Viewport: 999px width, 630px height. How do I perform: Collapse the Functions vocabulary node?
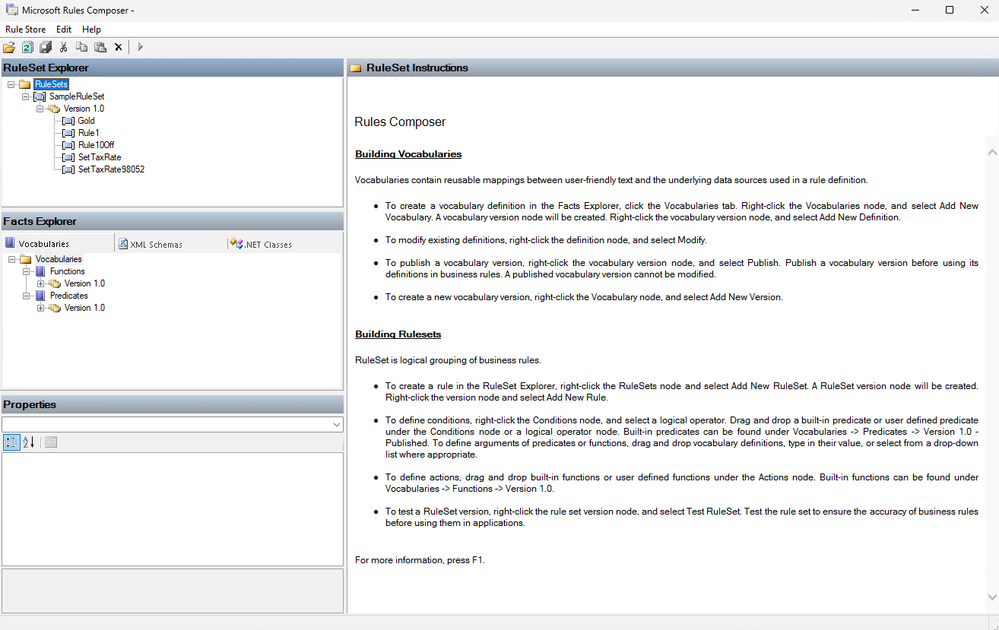pos(26,271)
